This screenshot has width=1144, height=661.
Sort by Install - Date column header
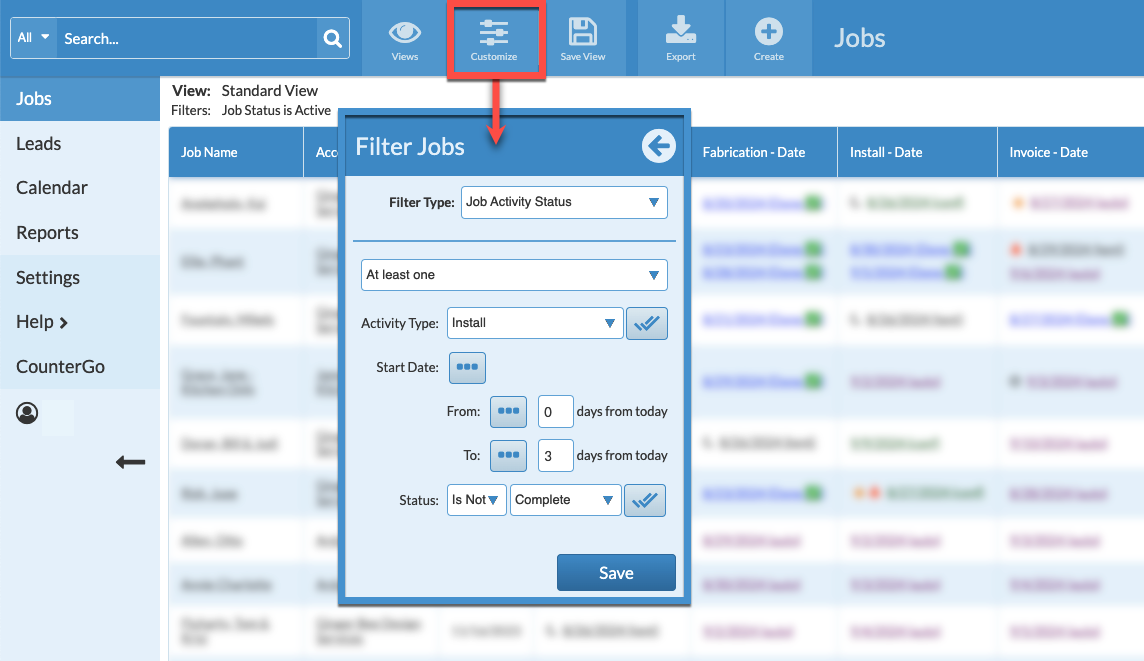pos(917,152)
